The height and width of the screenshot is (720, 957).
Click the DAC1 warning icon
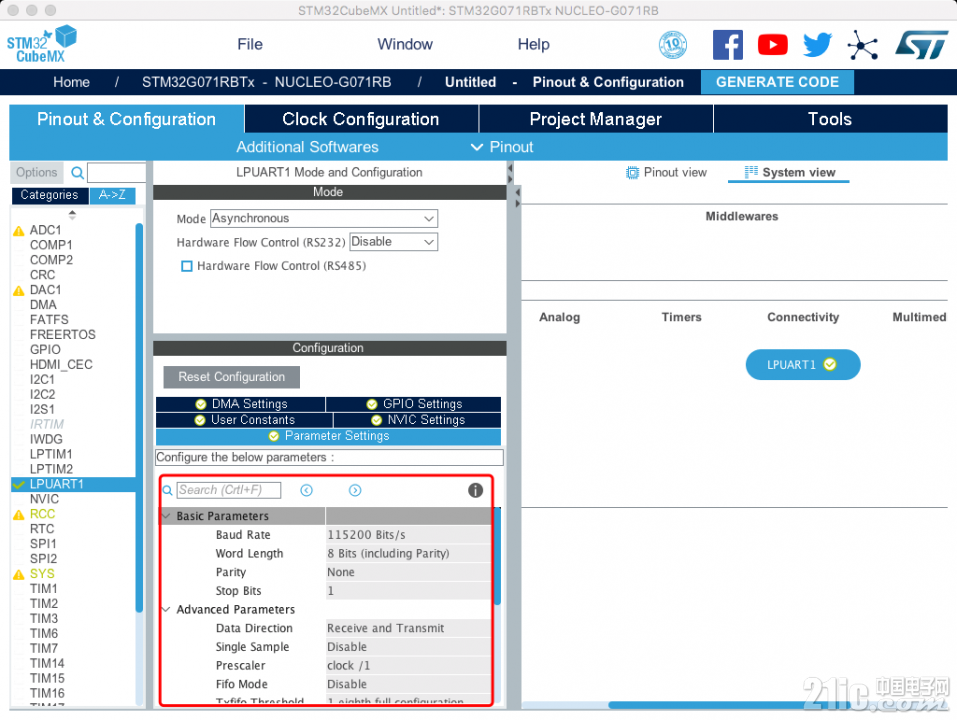(19, 290)
